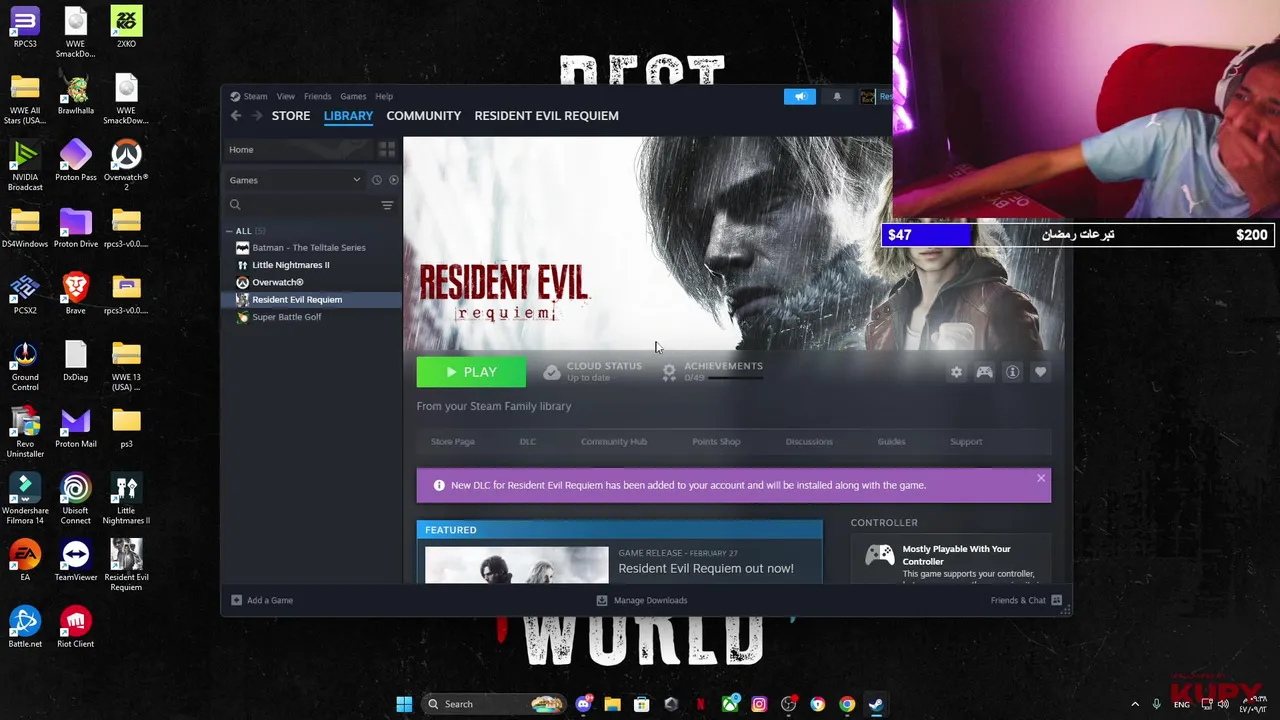
Task: Open the game's Store Page link
Action: pos(452,441)
